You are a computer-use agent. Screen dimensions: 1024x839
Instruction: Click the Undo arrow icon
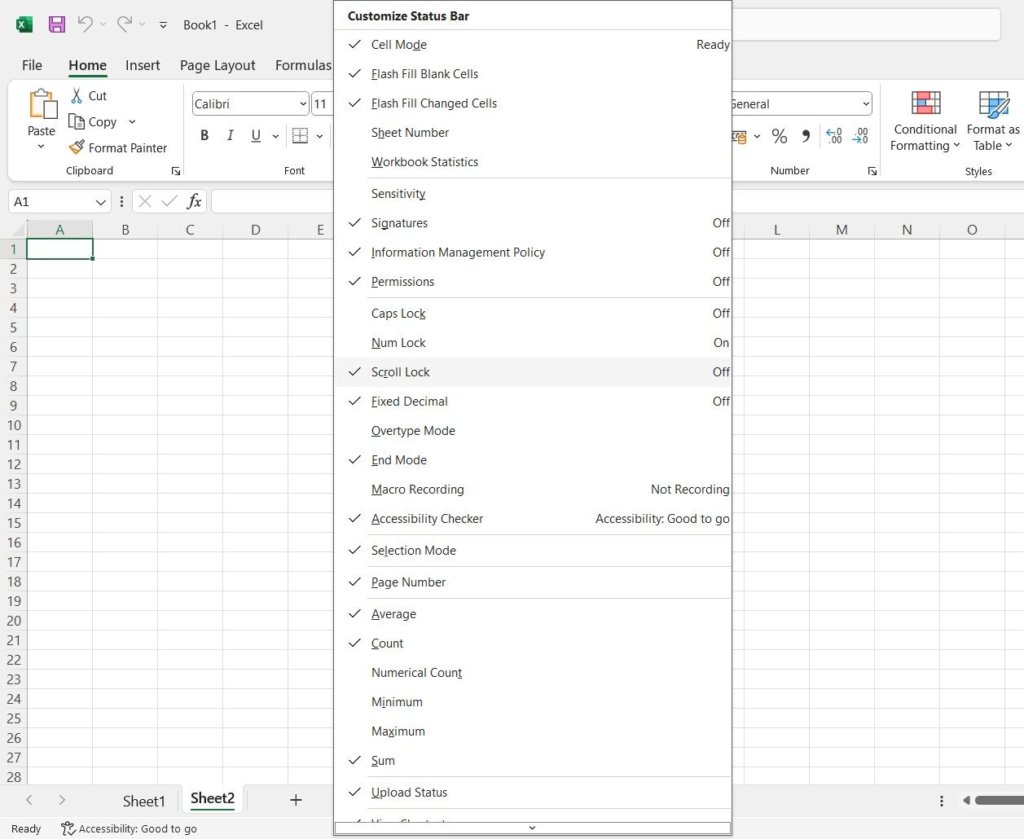click(x=85, y=24)
